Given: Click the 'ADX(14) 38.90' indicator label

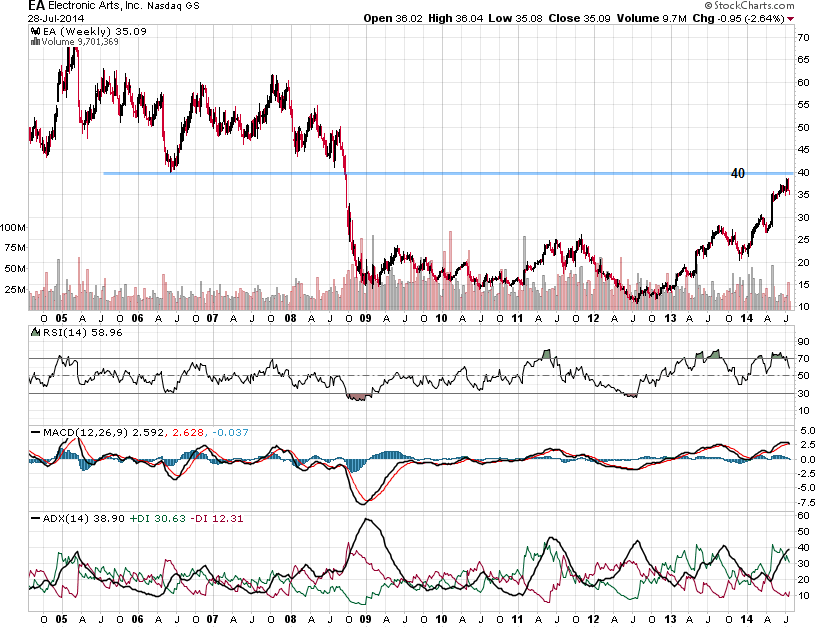Looking at the screenshot, I should coord(84,518).
